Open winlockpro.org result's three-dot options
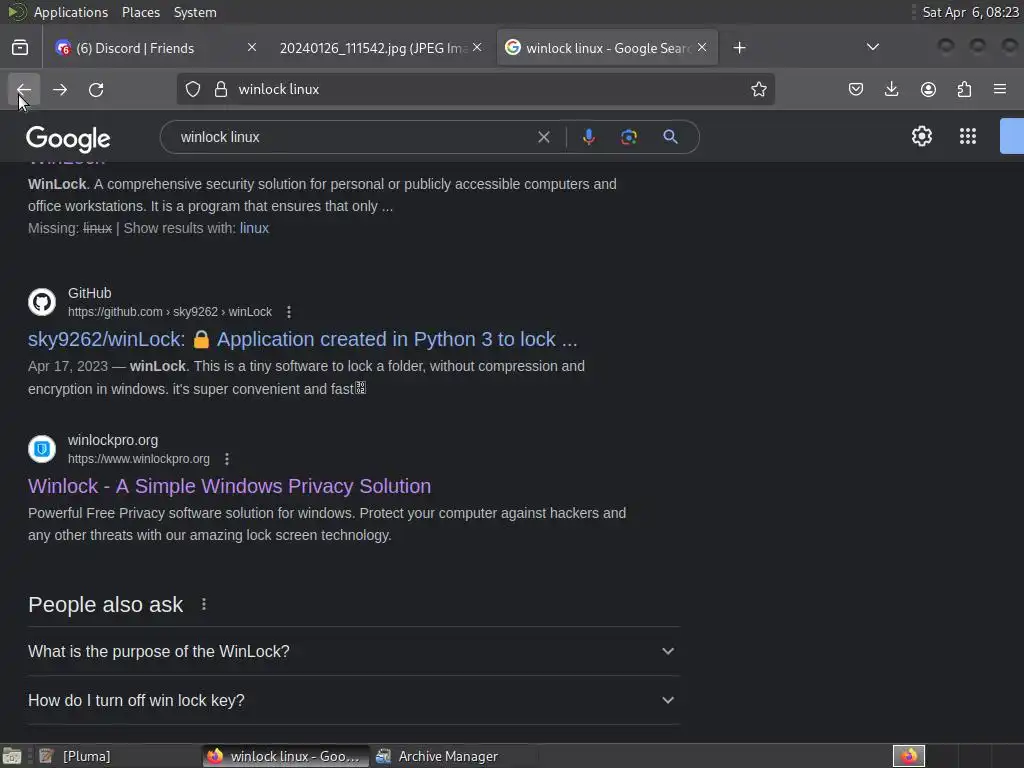The image size is (1024, 768). tap(227, 459)
